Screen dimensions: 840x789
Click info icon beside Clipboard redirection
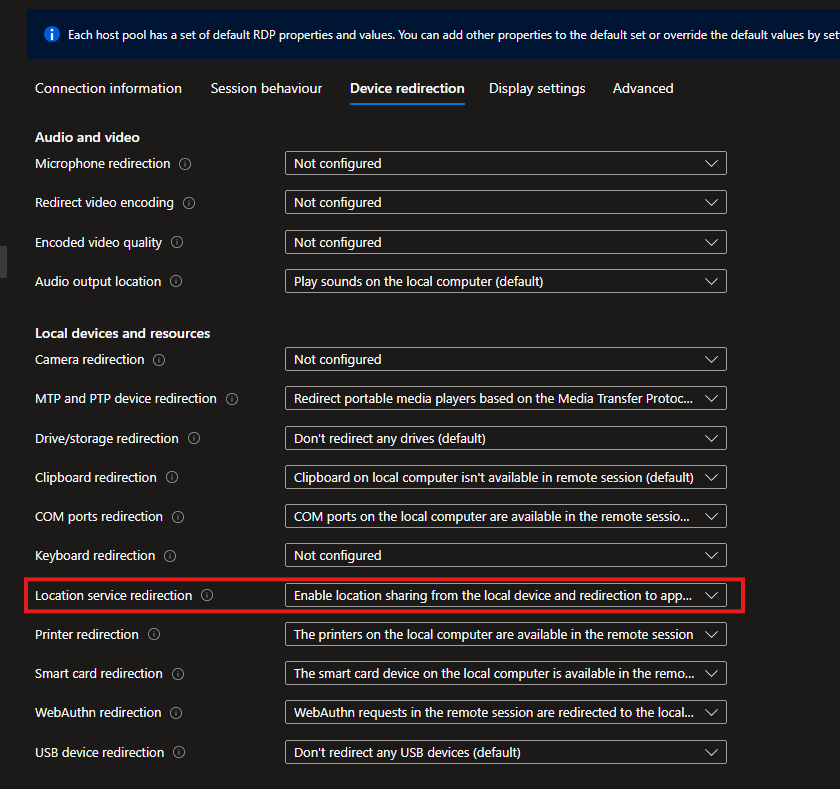(172, 478)
